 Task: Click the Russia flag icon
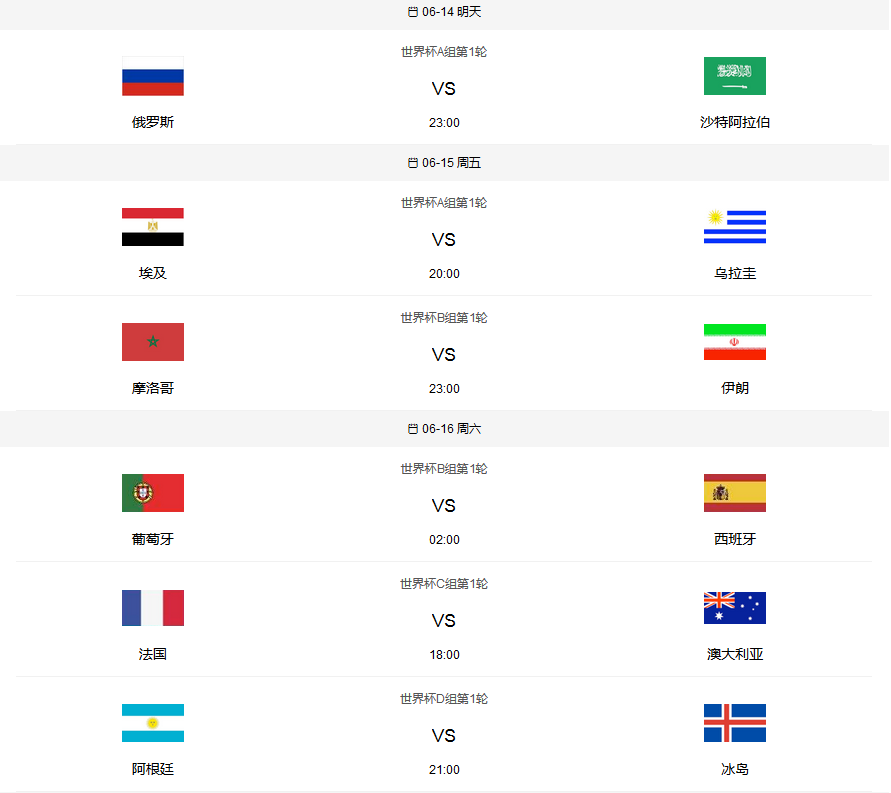[153, 76]
